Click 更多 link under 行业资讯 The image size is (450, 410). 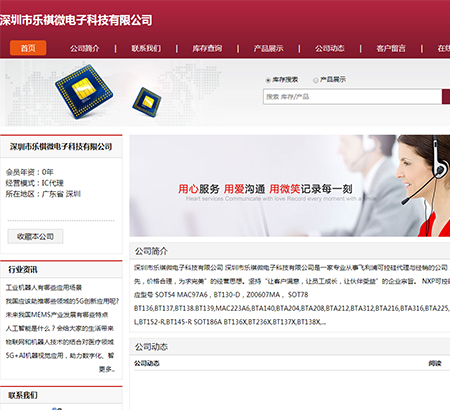coord(107,369)
